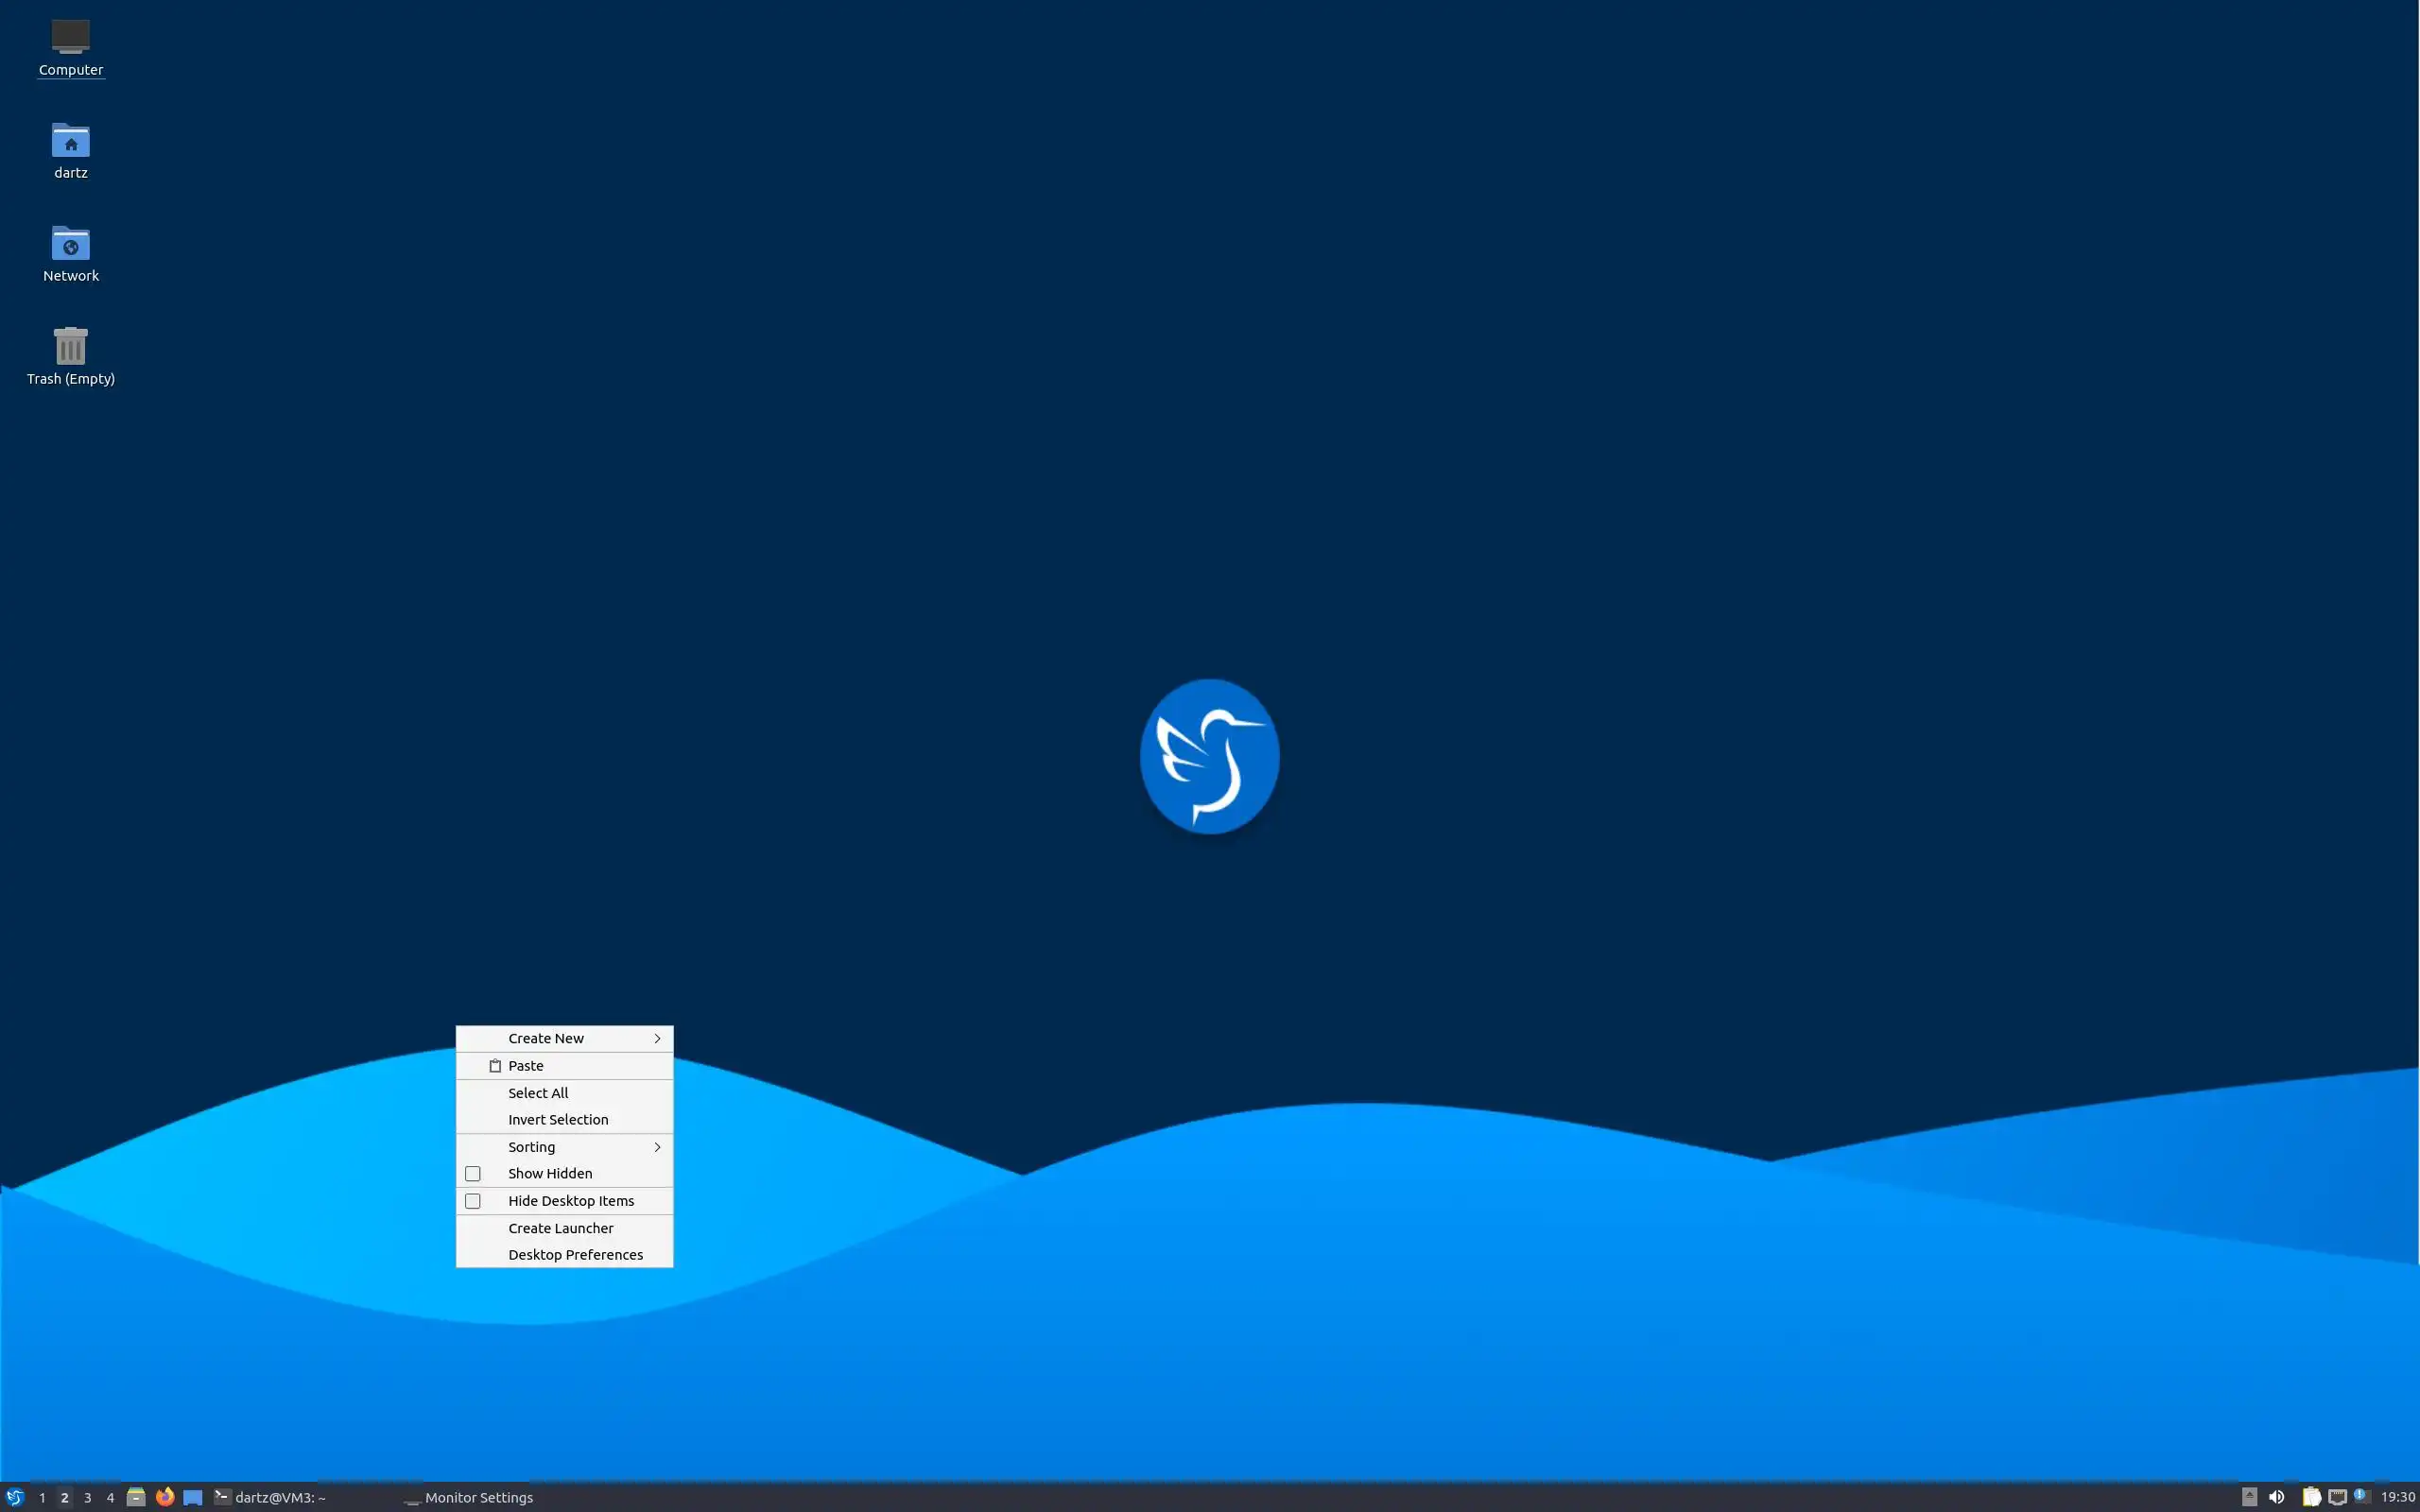
Task: Open the update notifier tray icon
Action: (x=2362, y=1496)
